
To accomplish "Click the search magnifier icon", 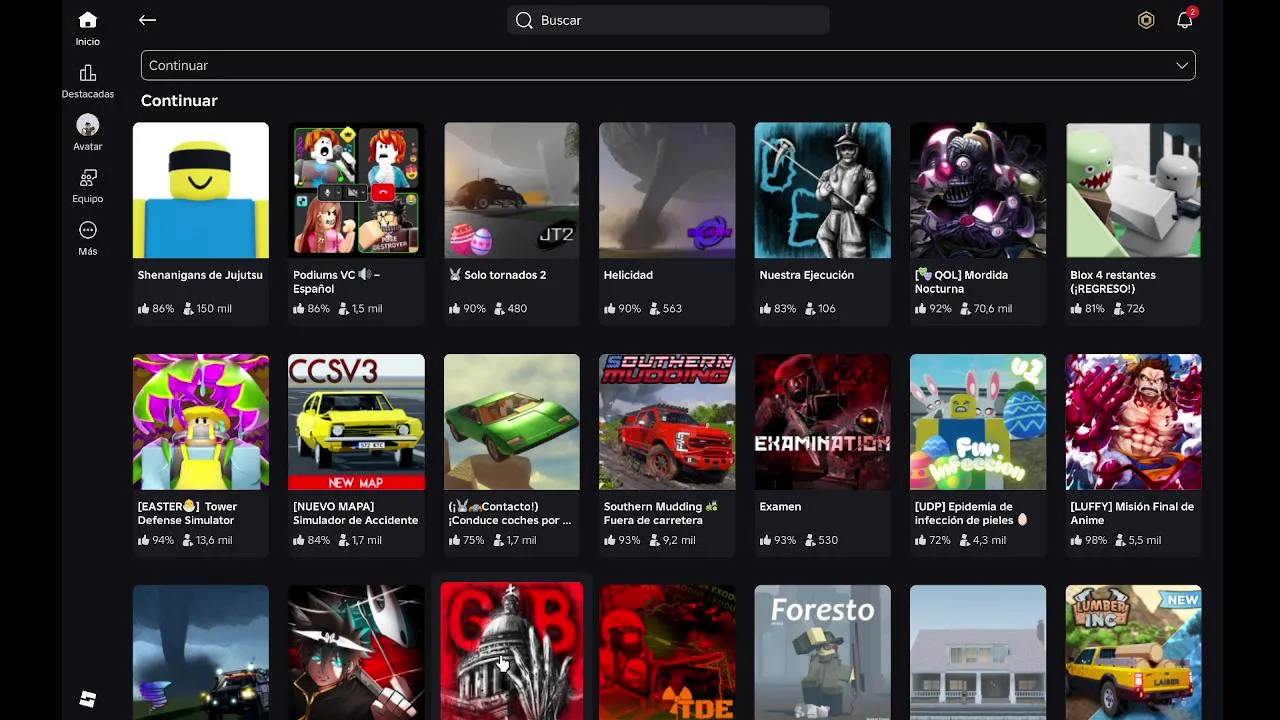I will 524,20.
